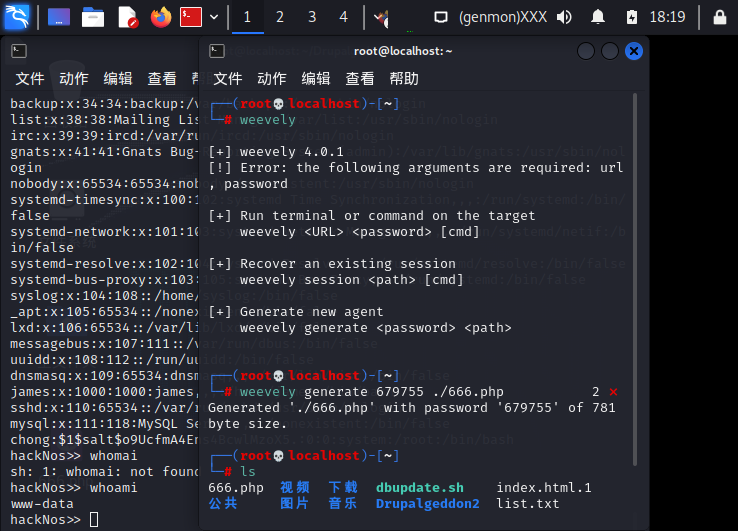Click the 18:19 clock

pyautogui.click(x=667, y=17)
